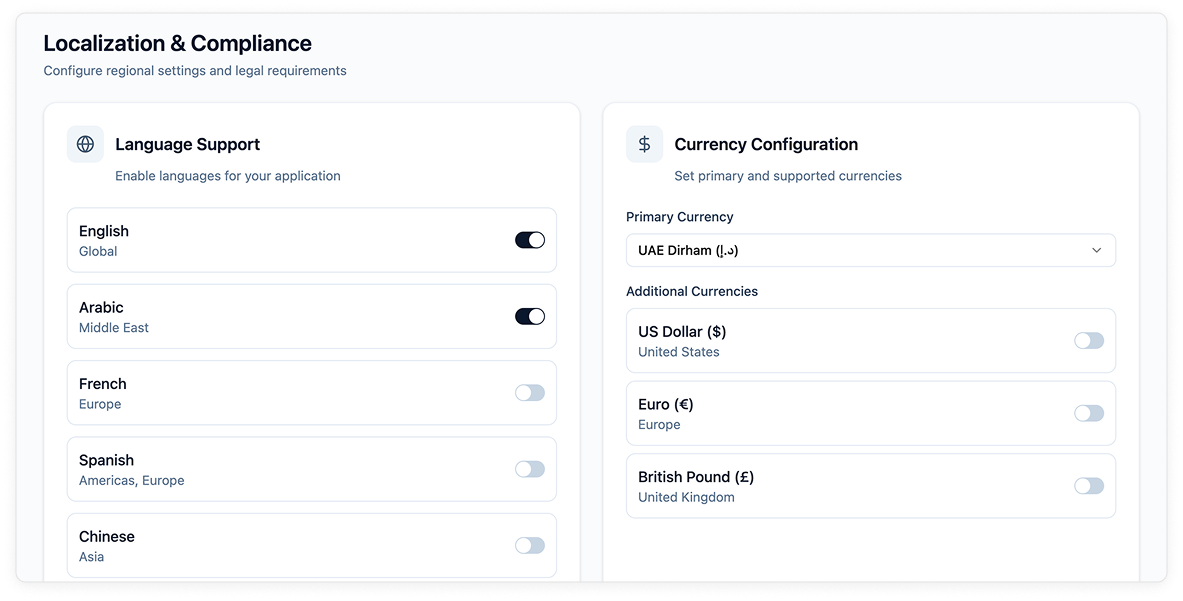Enable Spanish language support

coord(530,469)
